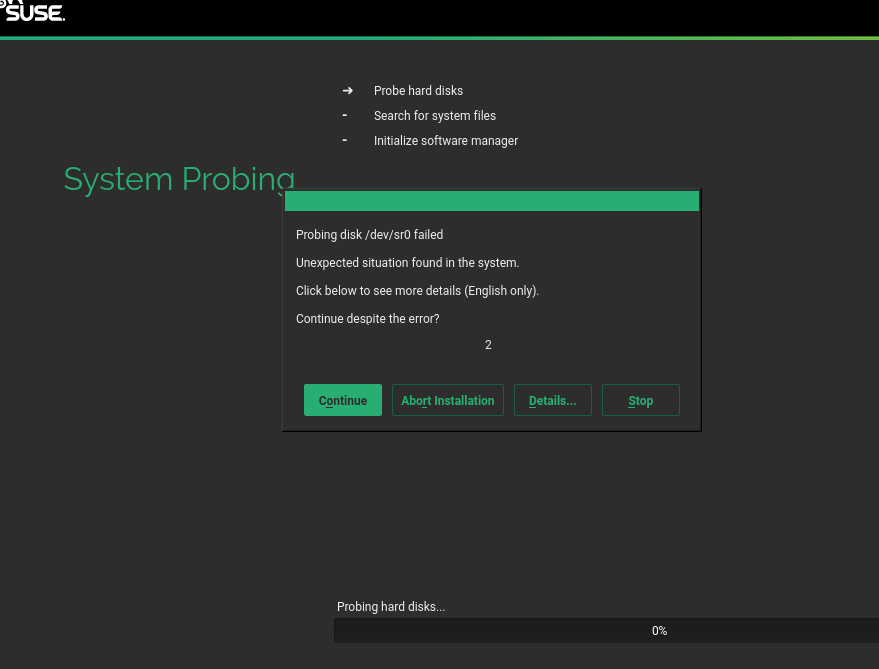879x669 pixels.
Task: Click the System Probing heading
Action: 179,179
